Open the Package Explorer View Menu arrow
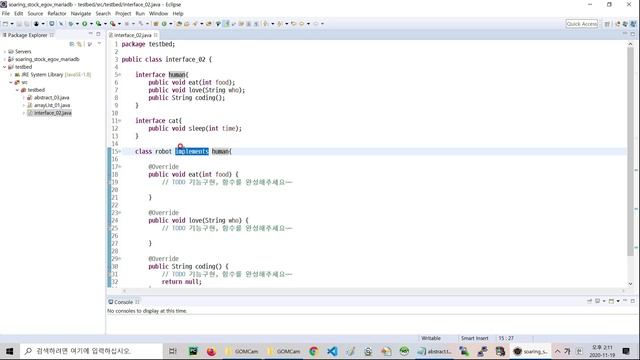Screen dimensions: 640x360 coord(99,44)
